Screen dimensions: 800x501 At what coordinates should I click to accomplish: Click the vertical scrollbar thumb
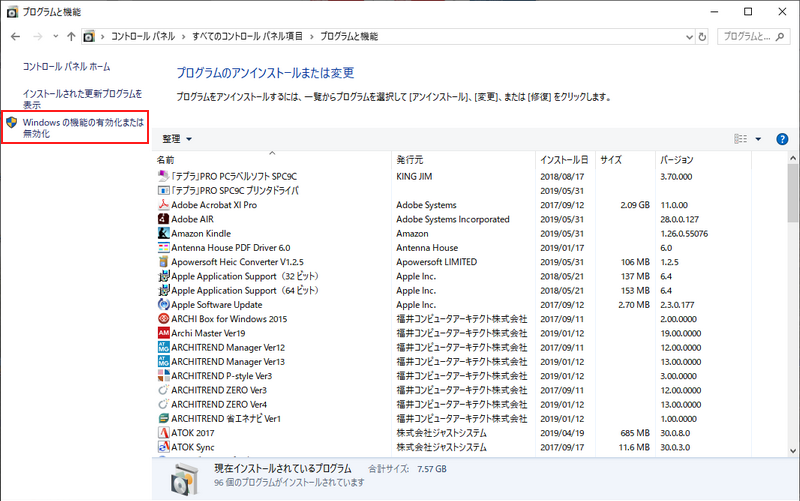pos(793,193)
